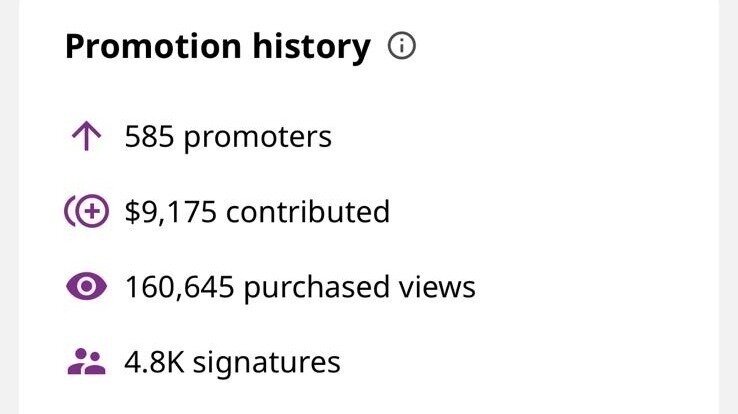Click the word promoters

point(258,137)
